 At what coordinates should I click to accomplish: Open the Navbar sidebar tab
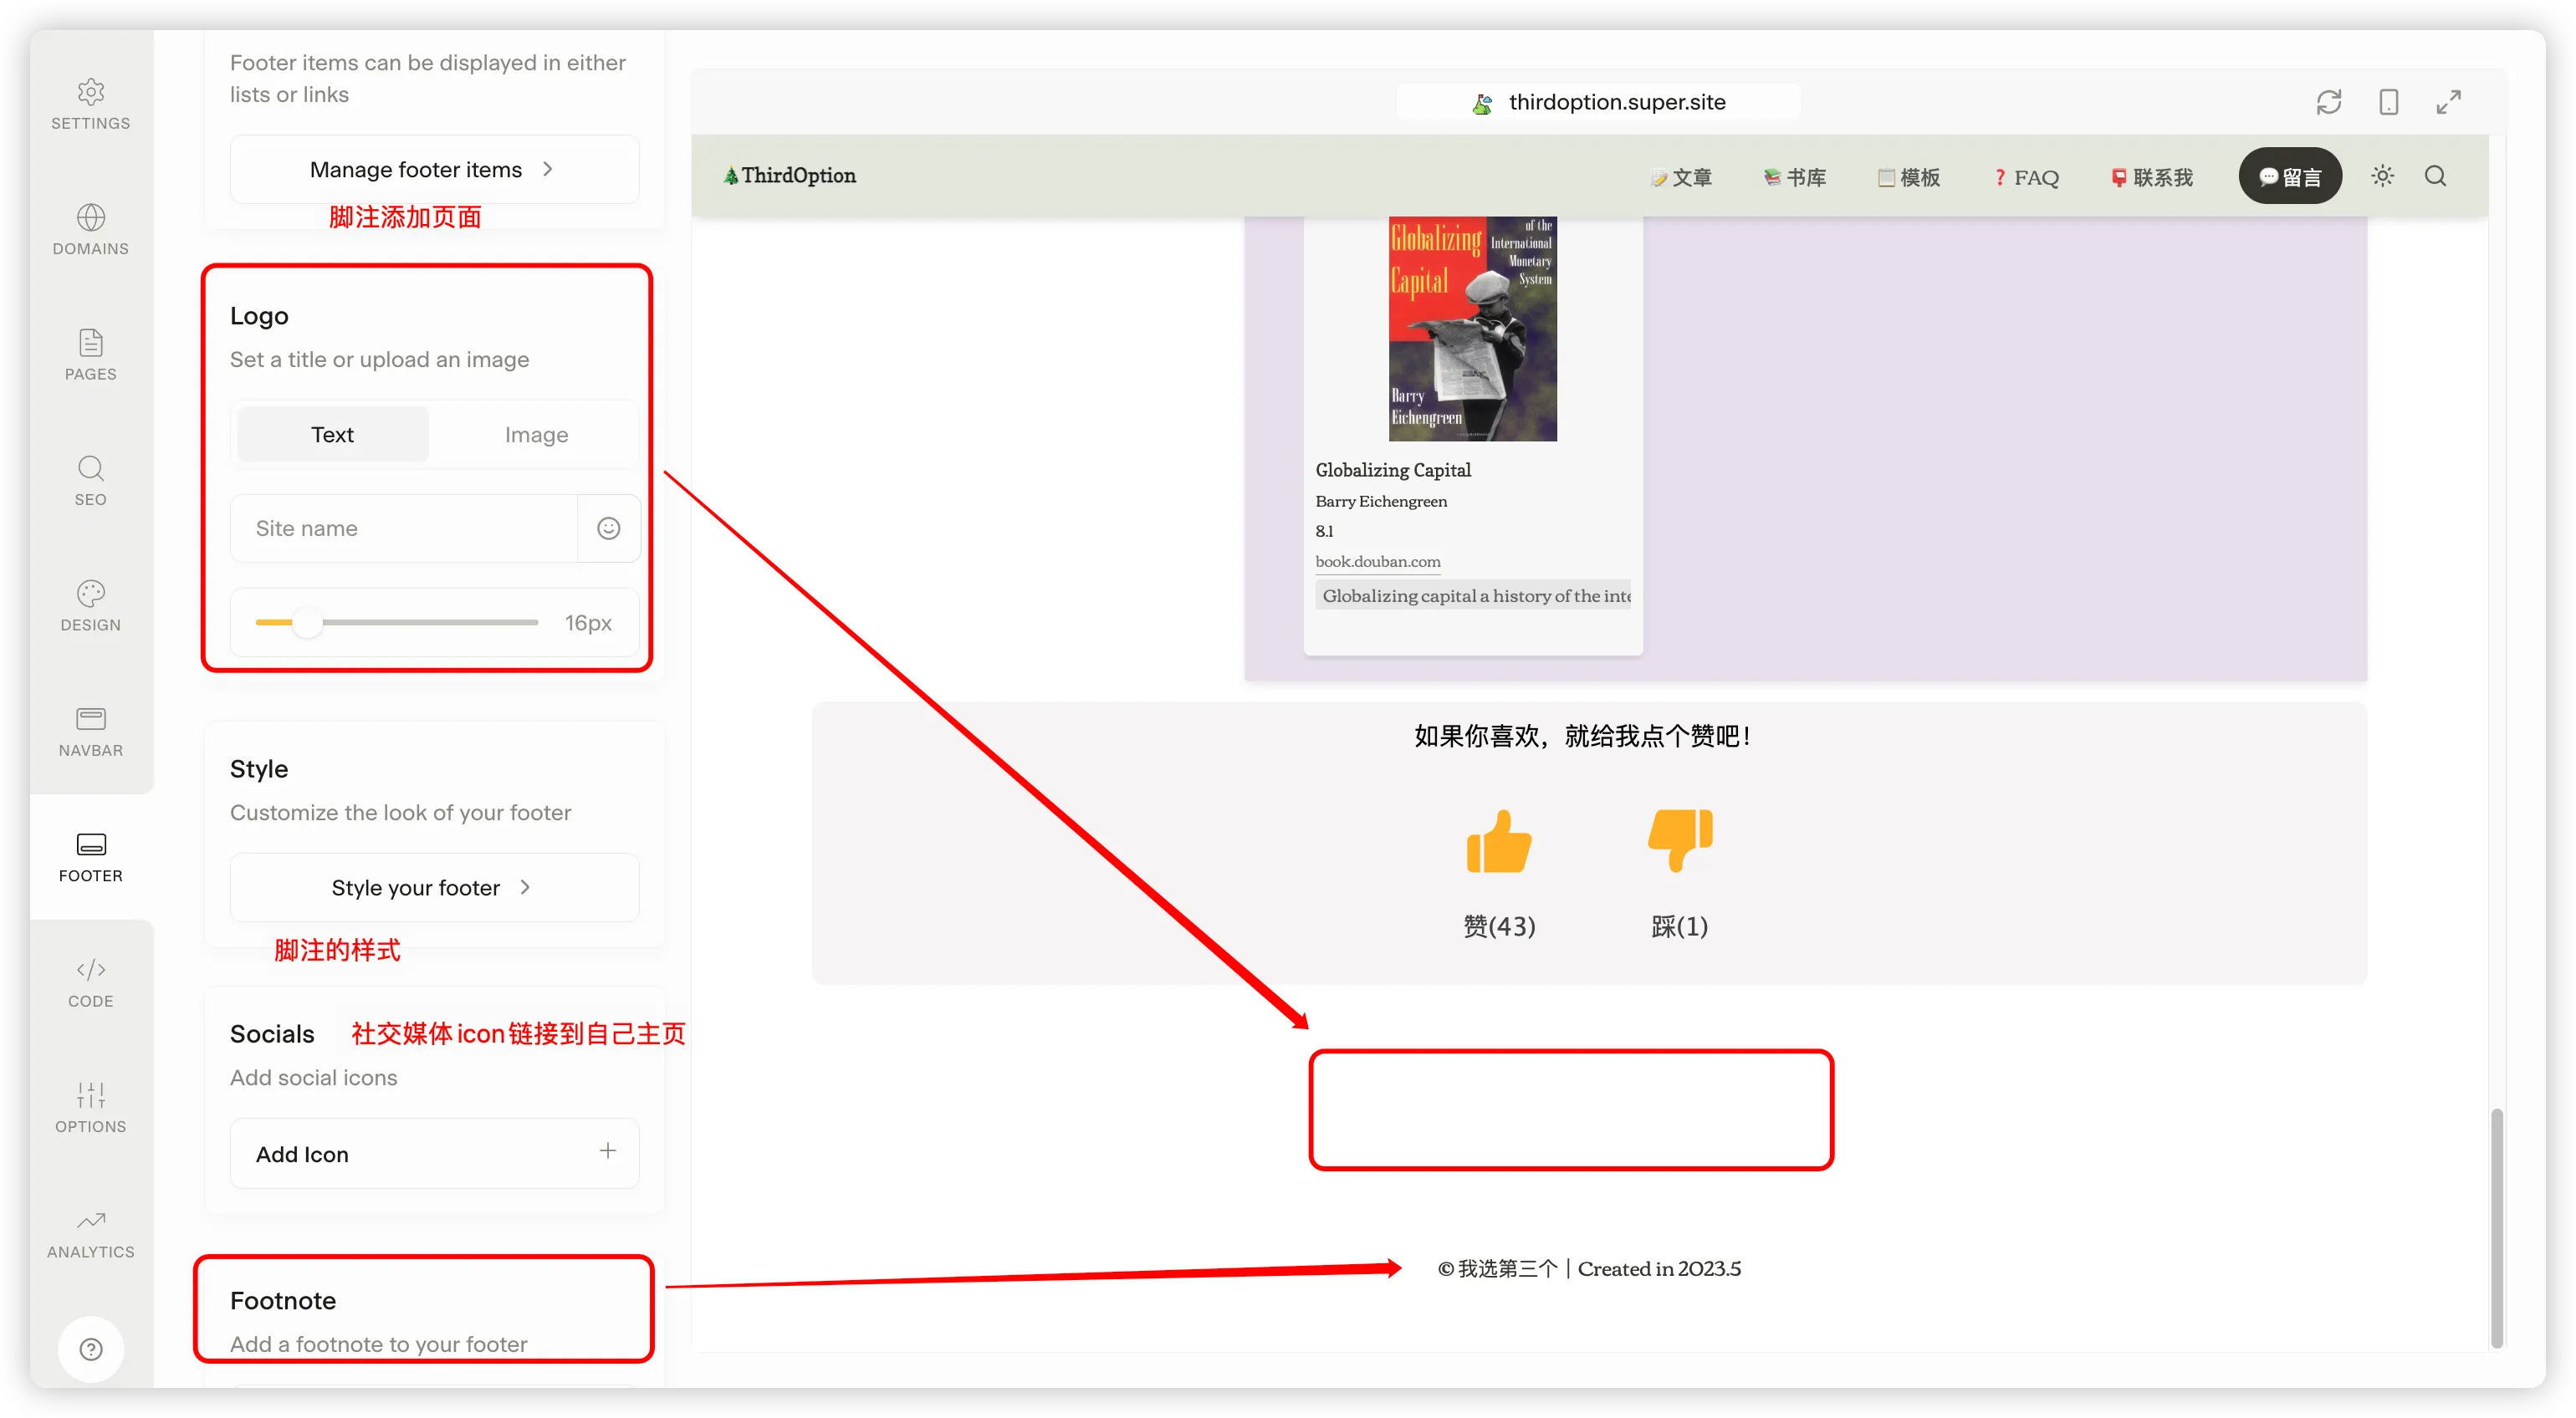(x=90, y=731)
